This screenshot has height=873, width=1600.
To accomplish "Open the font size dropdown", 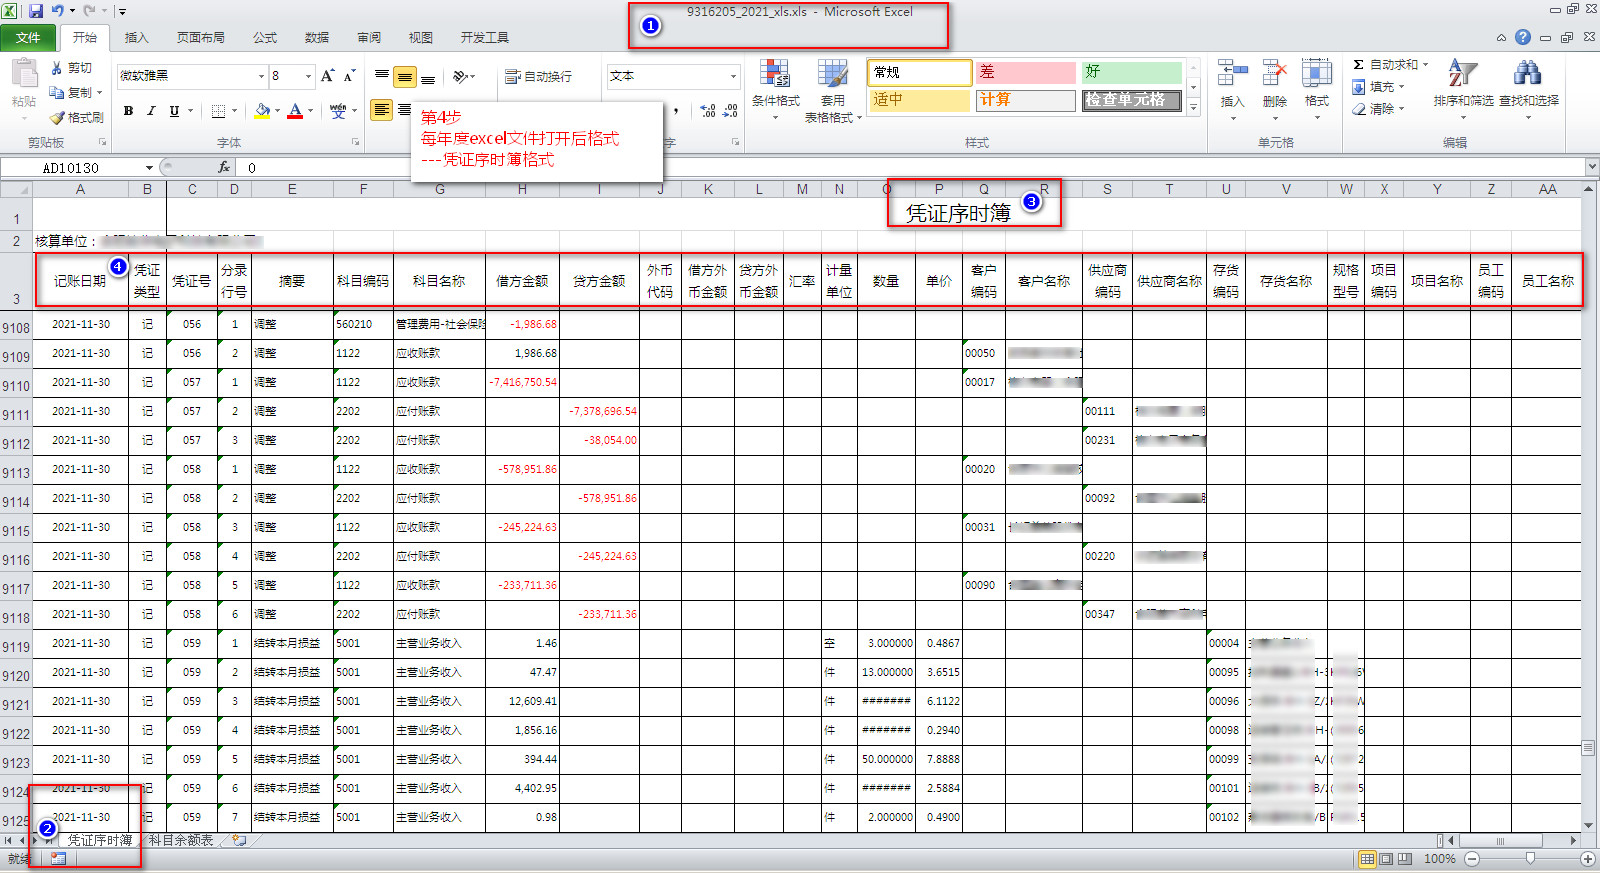I will 308,76.
